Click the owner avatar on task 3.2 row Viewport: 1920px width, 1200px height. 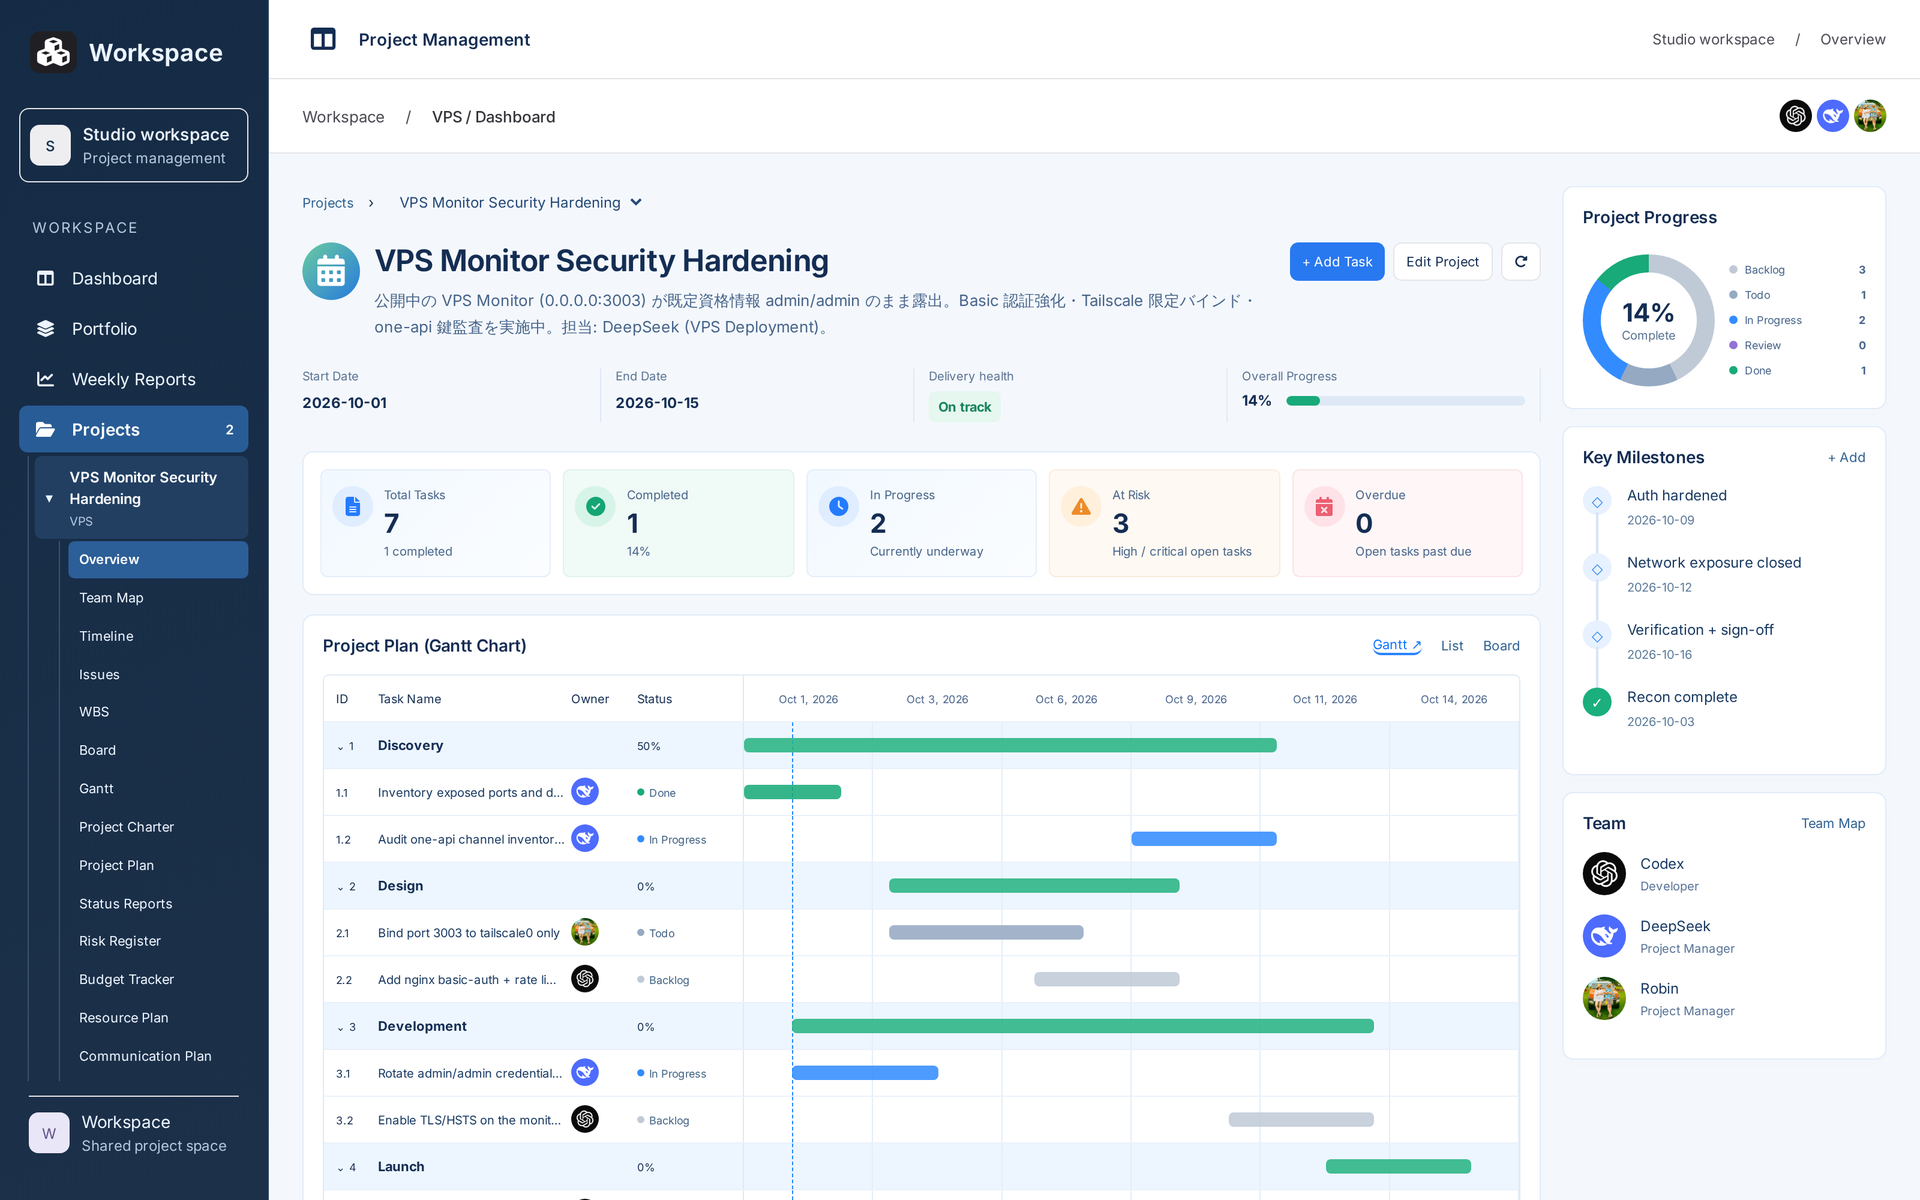pyautogui.click(x=585, y=1119)
